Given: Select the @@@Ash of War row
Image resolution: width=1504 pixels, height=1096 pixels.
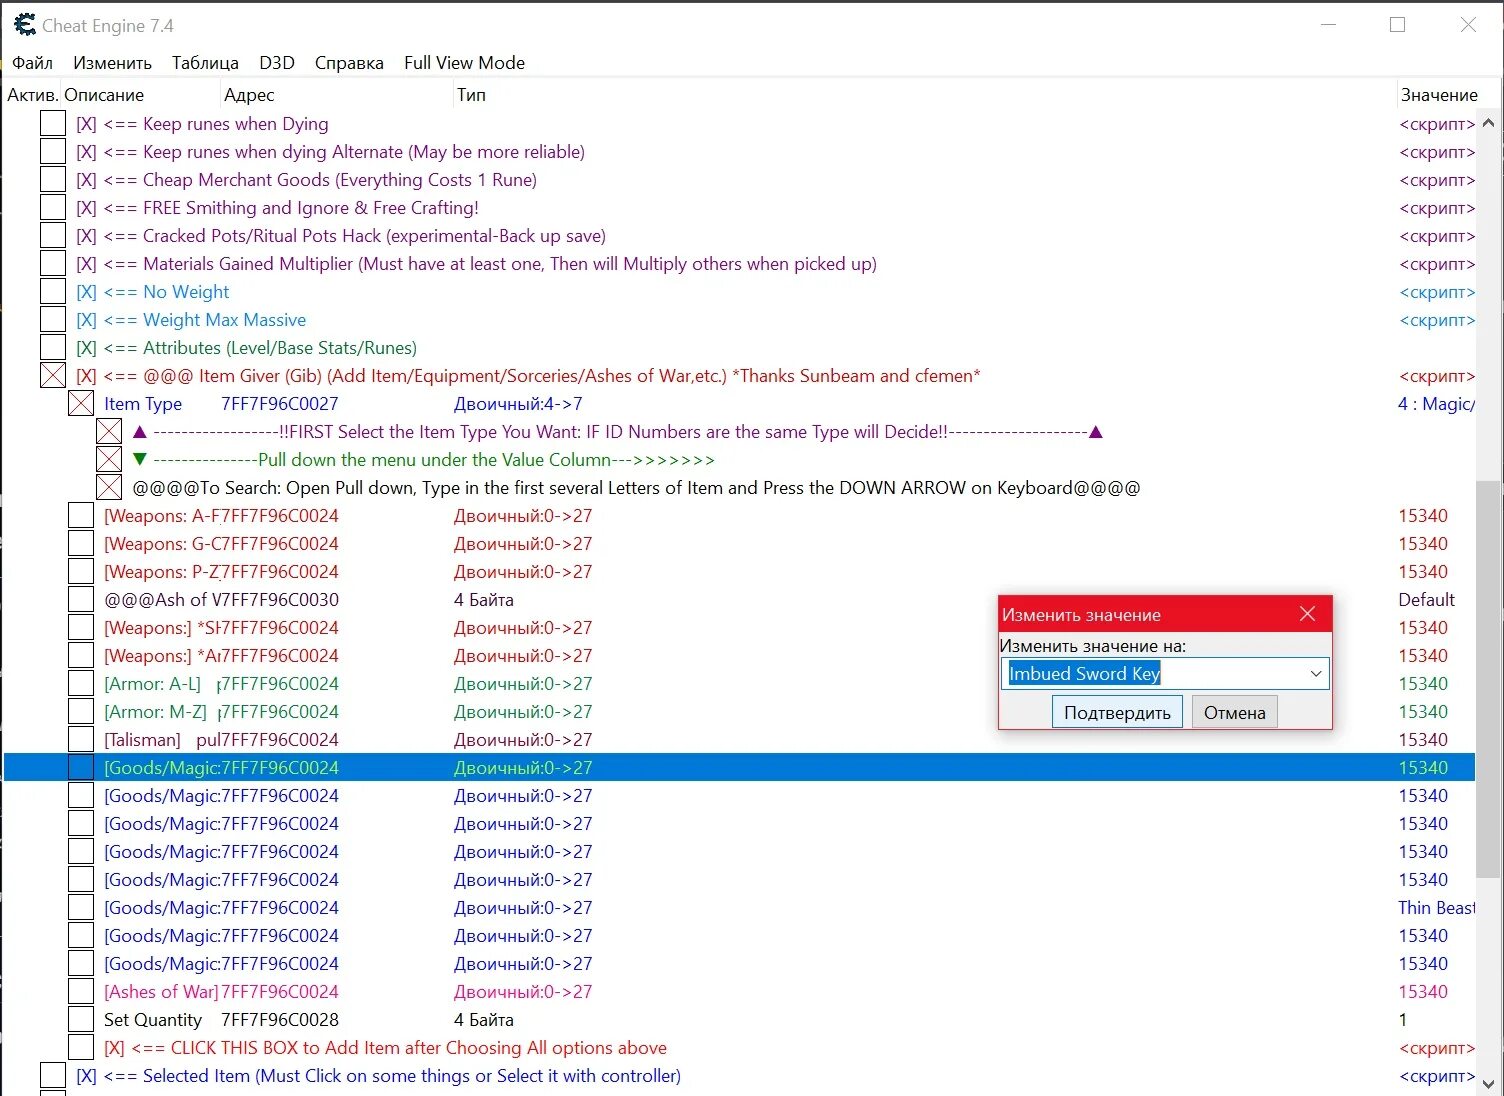Looking at the screenshot, I should pyautogui.click(x=740, y=600).
